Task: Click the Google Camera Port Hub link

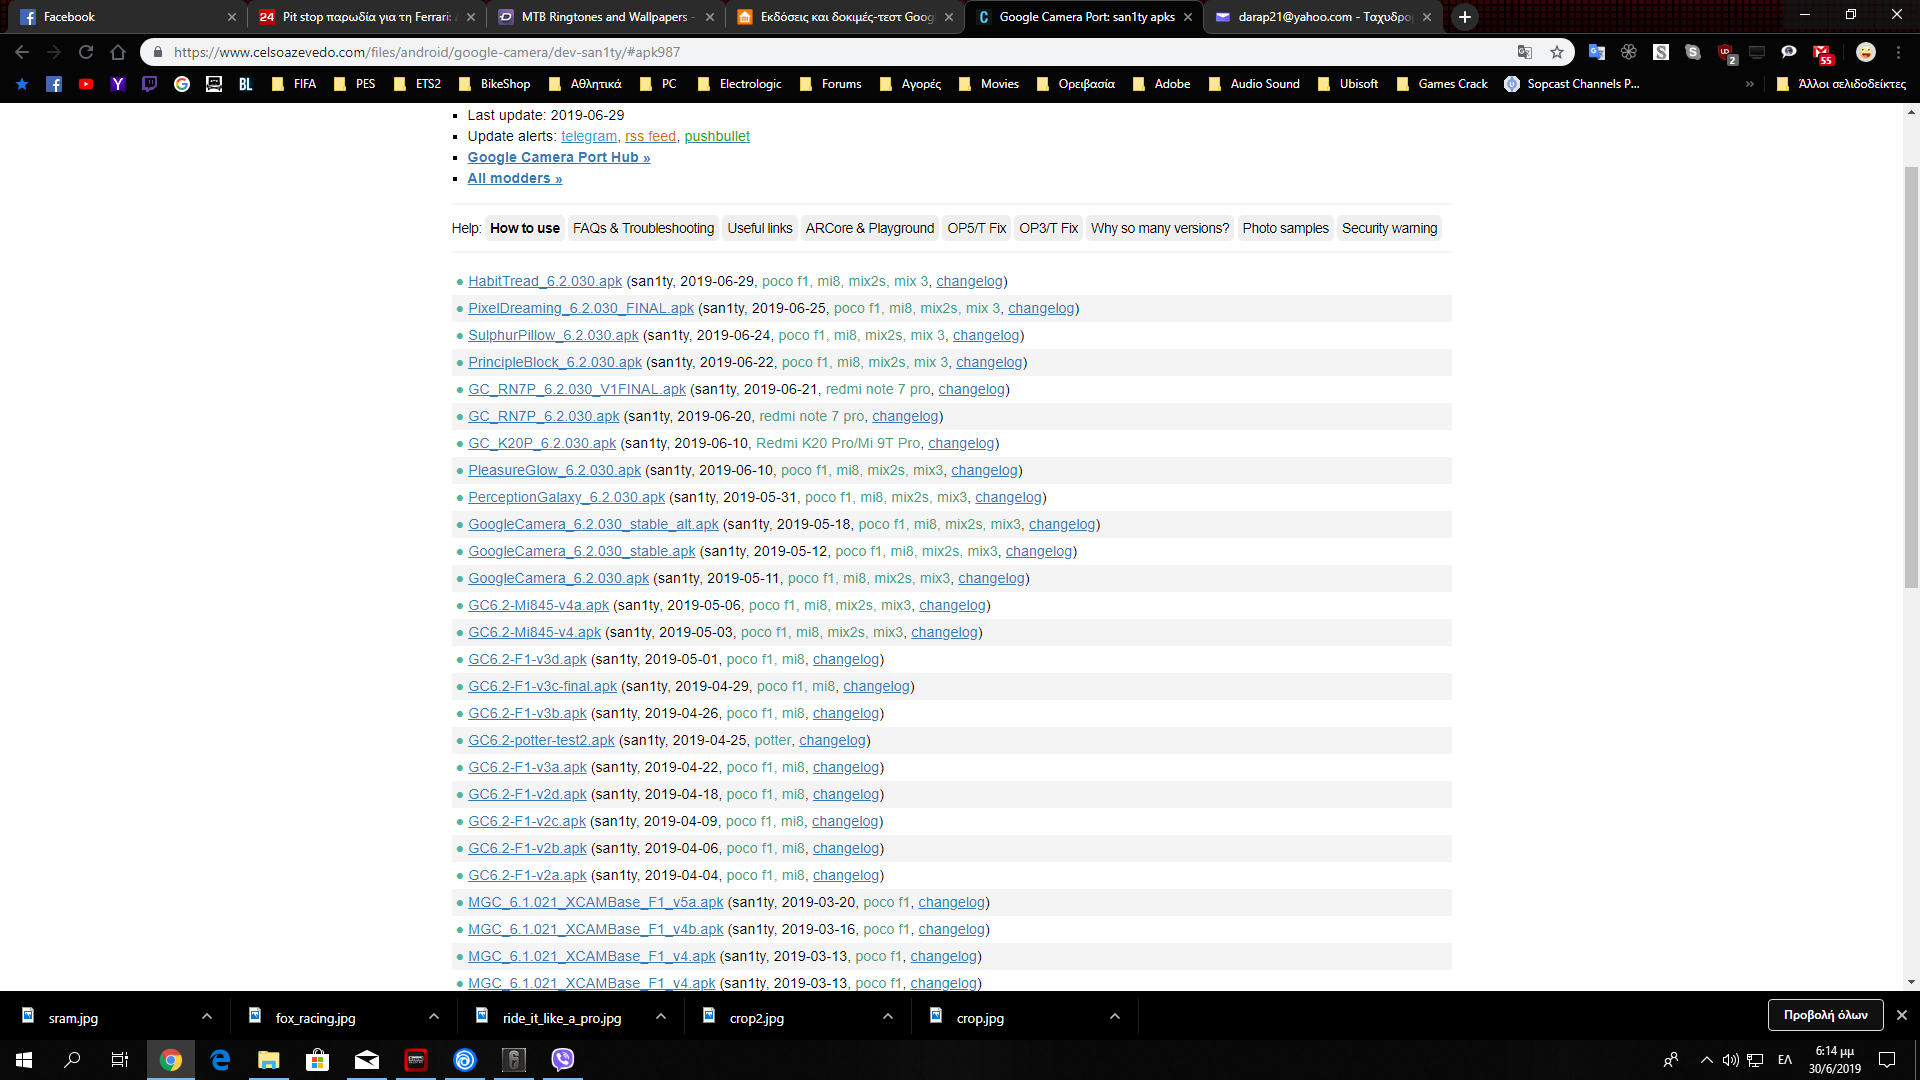Action: [558, 157]
